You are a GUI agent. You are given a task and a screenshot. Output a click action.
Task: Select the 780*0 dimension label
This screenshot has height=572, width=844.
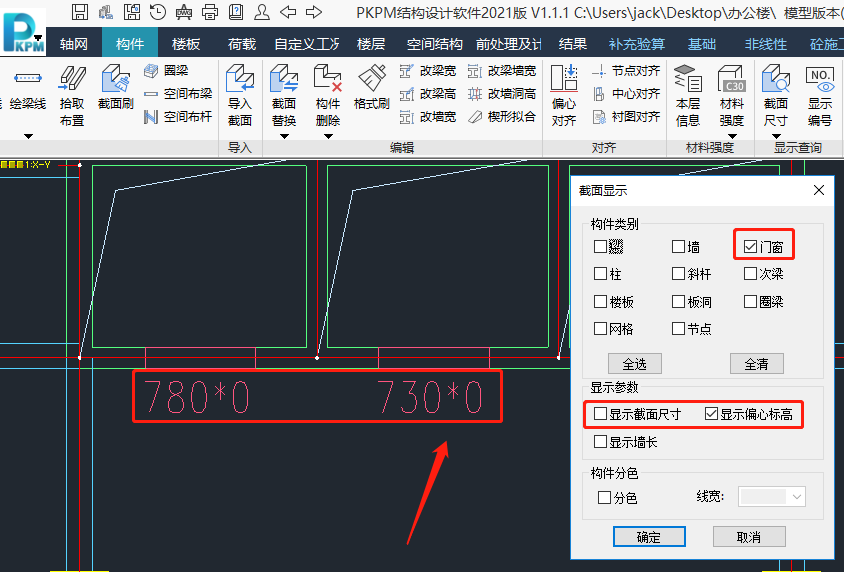(196, 397)
